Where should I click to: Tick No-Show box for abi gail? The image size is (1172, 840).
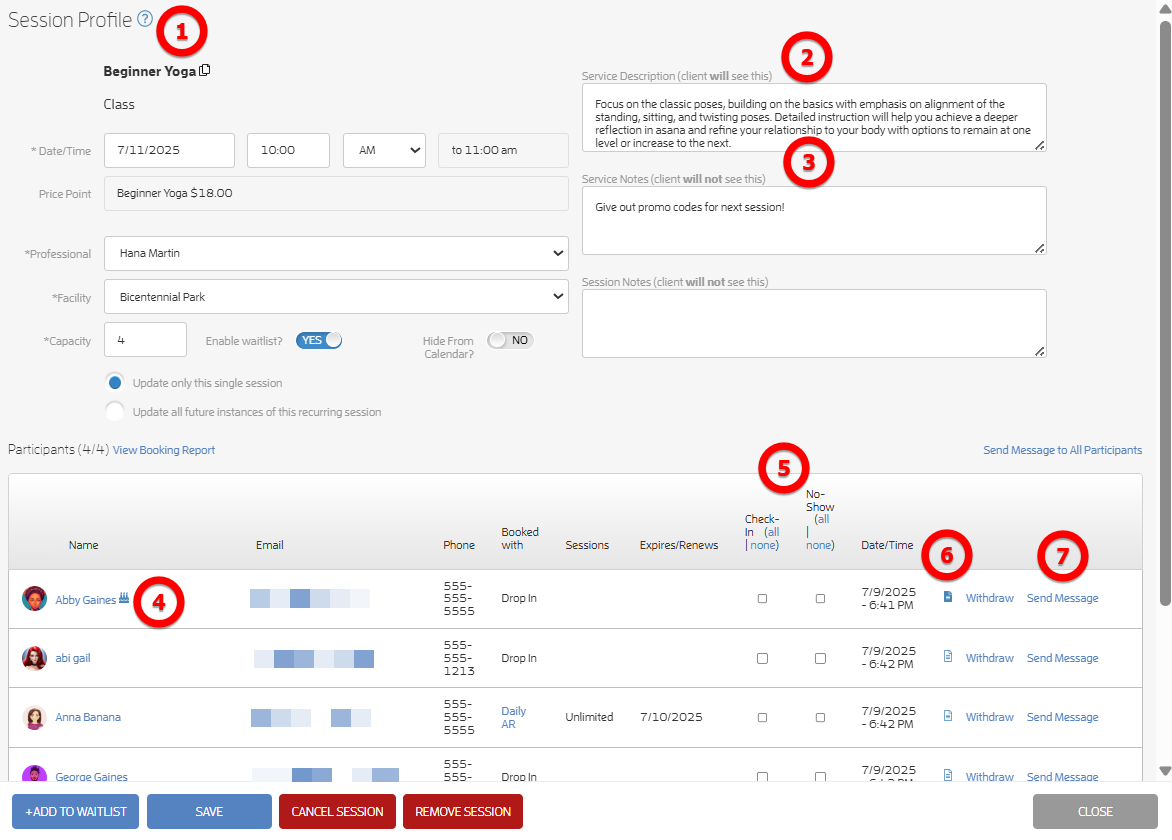(x=820, y=658)
